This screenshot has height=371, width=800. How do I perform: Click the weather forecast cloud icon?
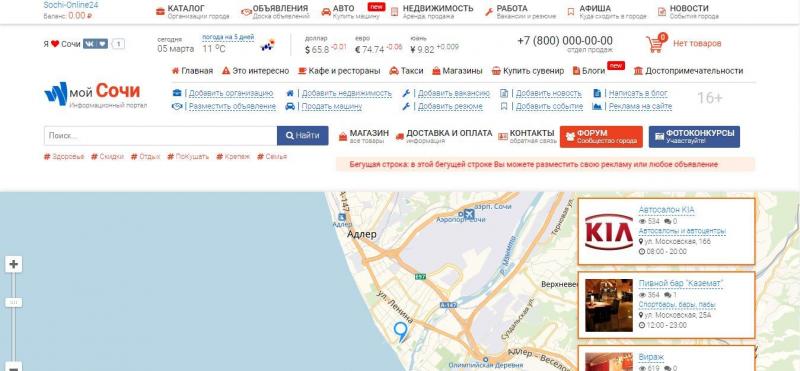coord(268,44)
